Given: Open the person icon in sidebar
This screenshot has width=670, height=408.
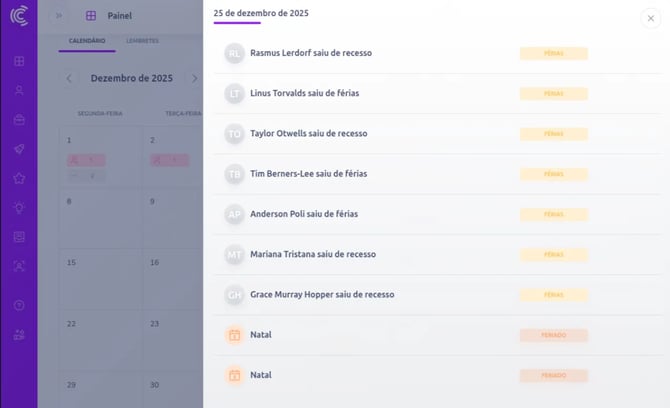Looking at the screenshot, I should click(19, 90).
